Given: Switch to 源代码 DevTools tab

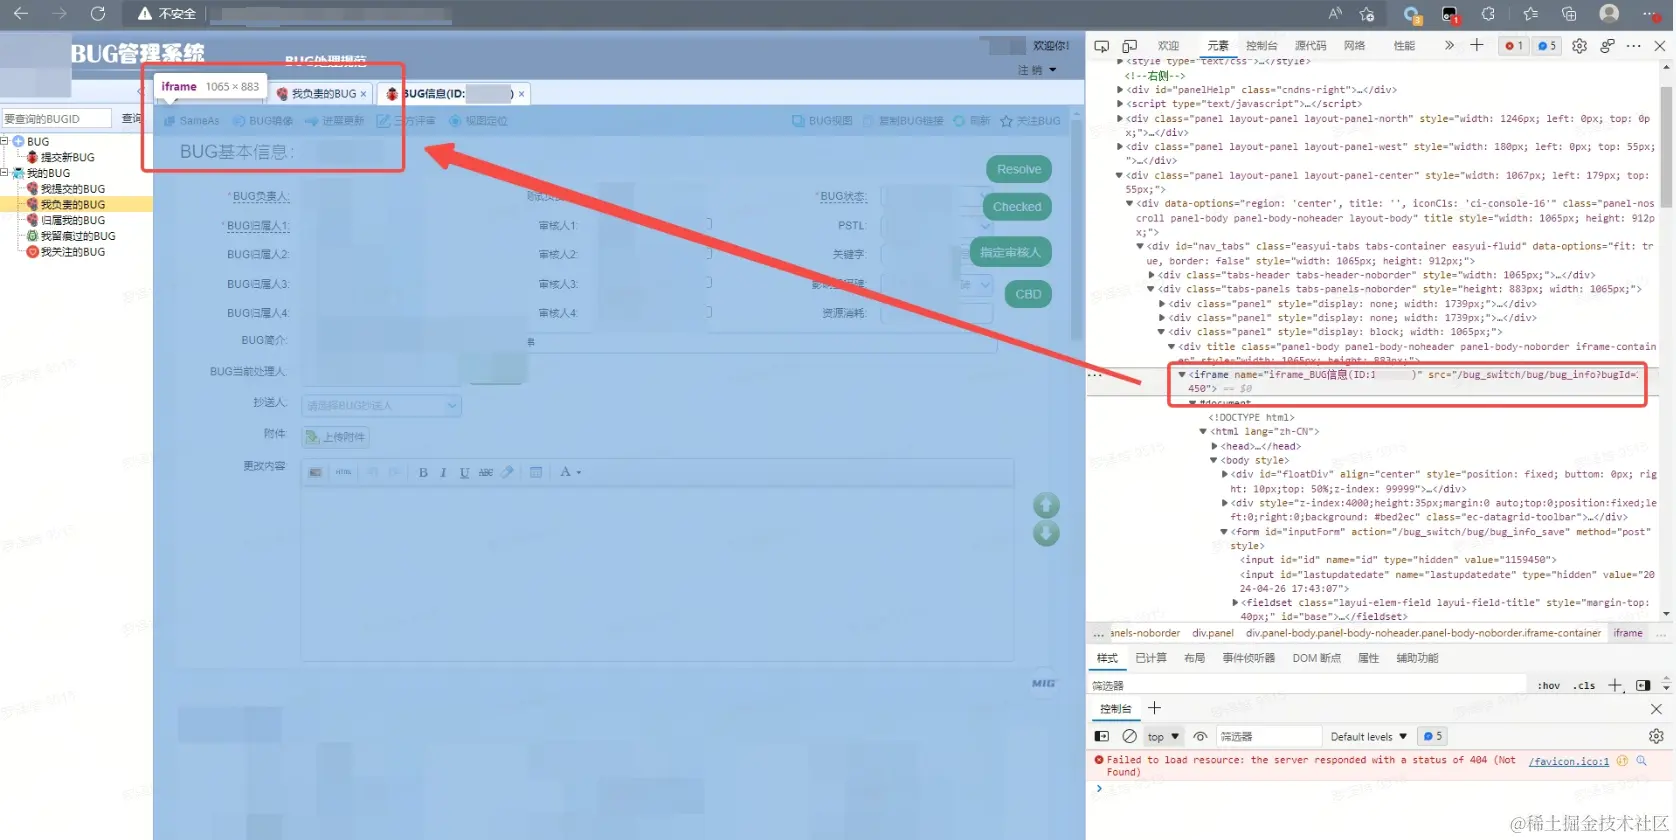Looking at the screenshot, I should [1310, 46].
